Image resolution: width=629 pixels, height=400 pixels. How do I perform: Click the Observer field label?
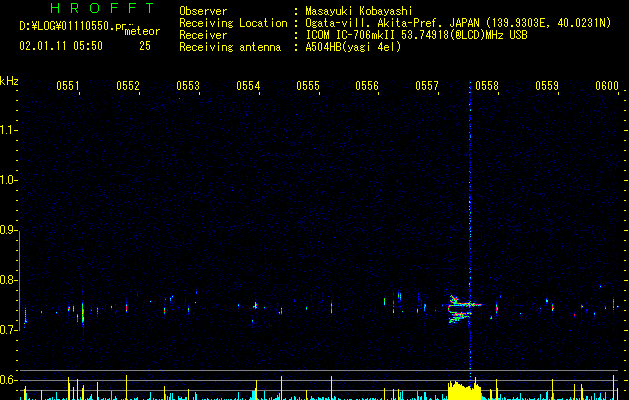203,11
